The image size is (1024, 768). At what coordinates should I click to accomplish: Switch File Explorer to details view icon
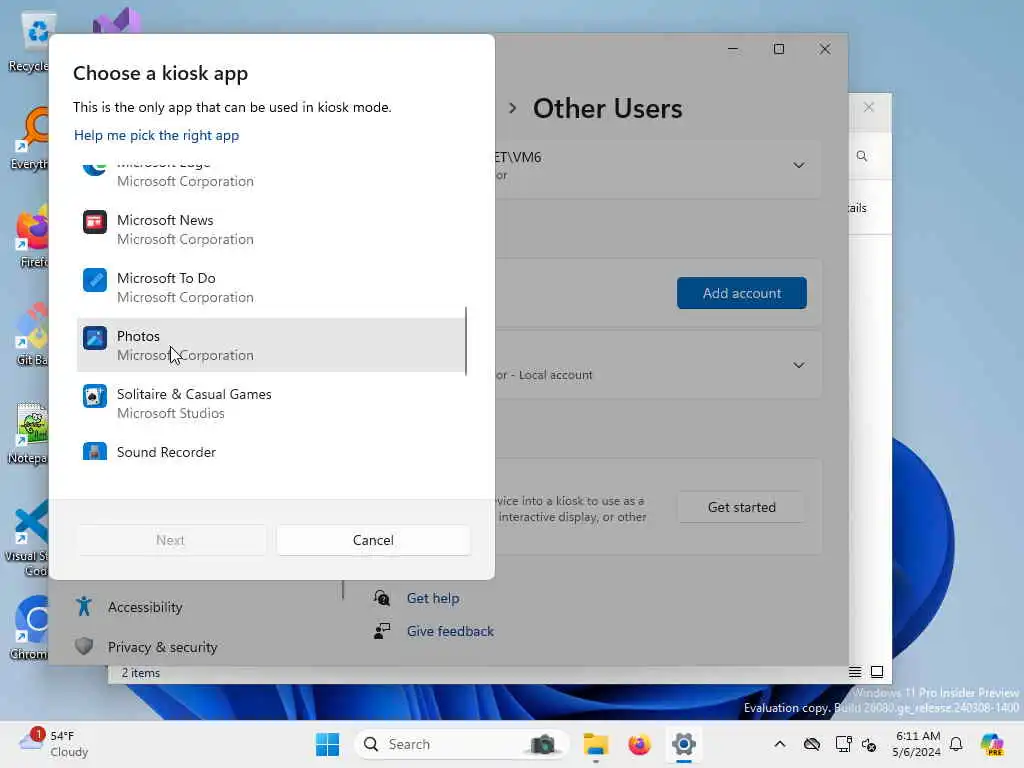pyautogui.click(x=855, y=672)
